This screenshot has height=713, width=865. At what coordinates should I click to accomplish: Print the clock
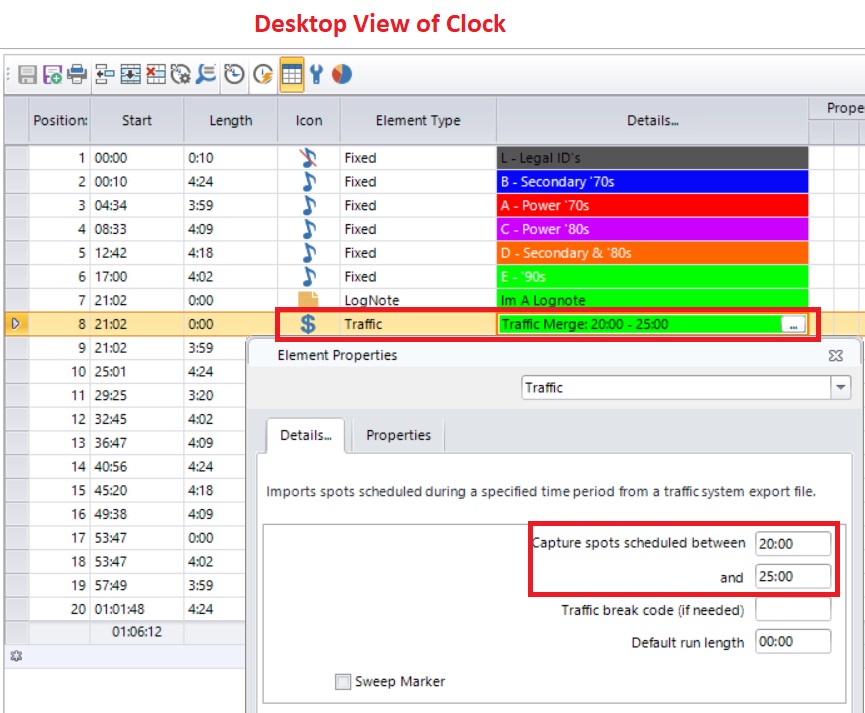(79, 74)
